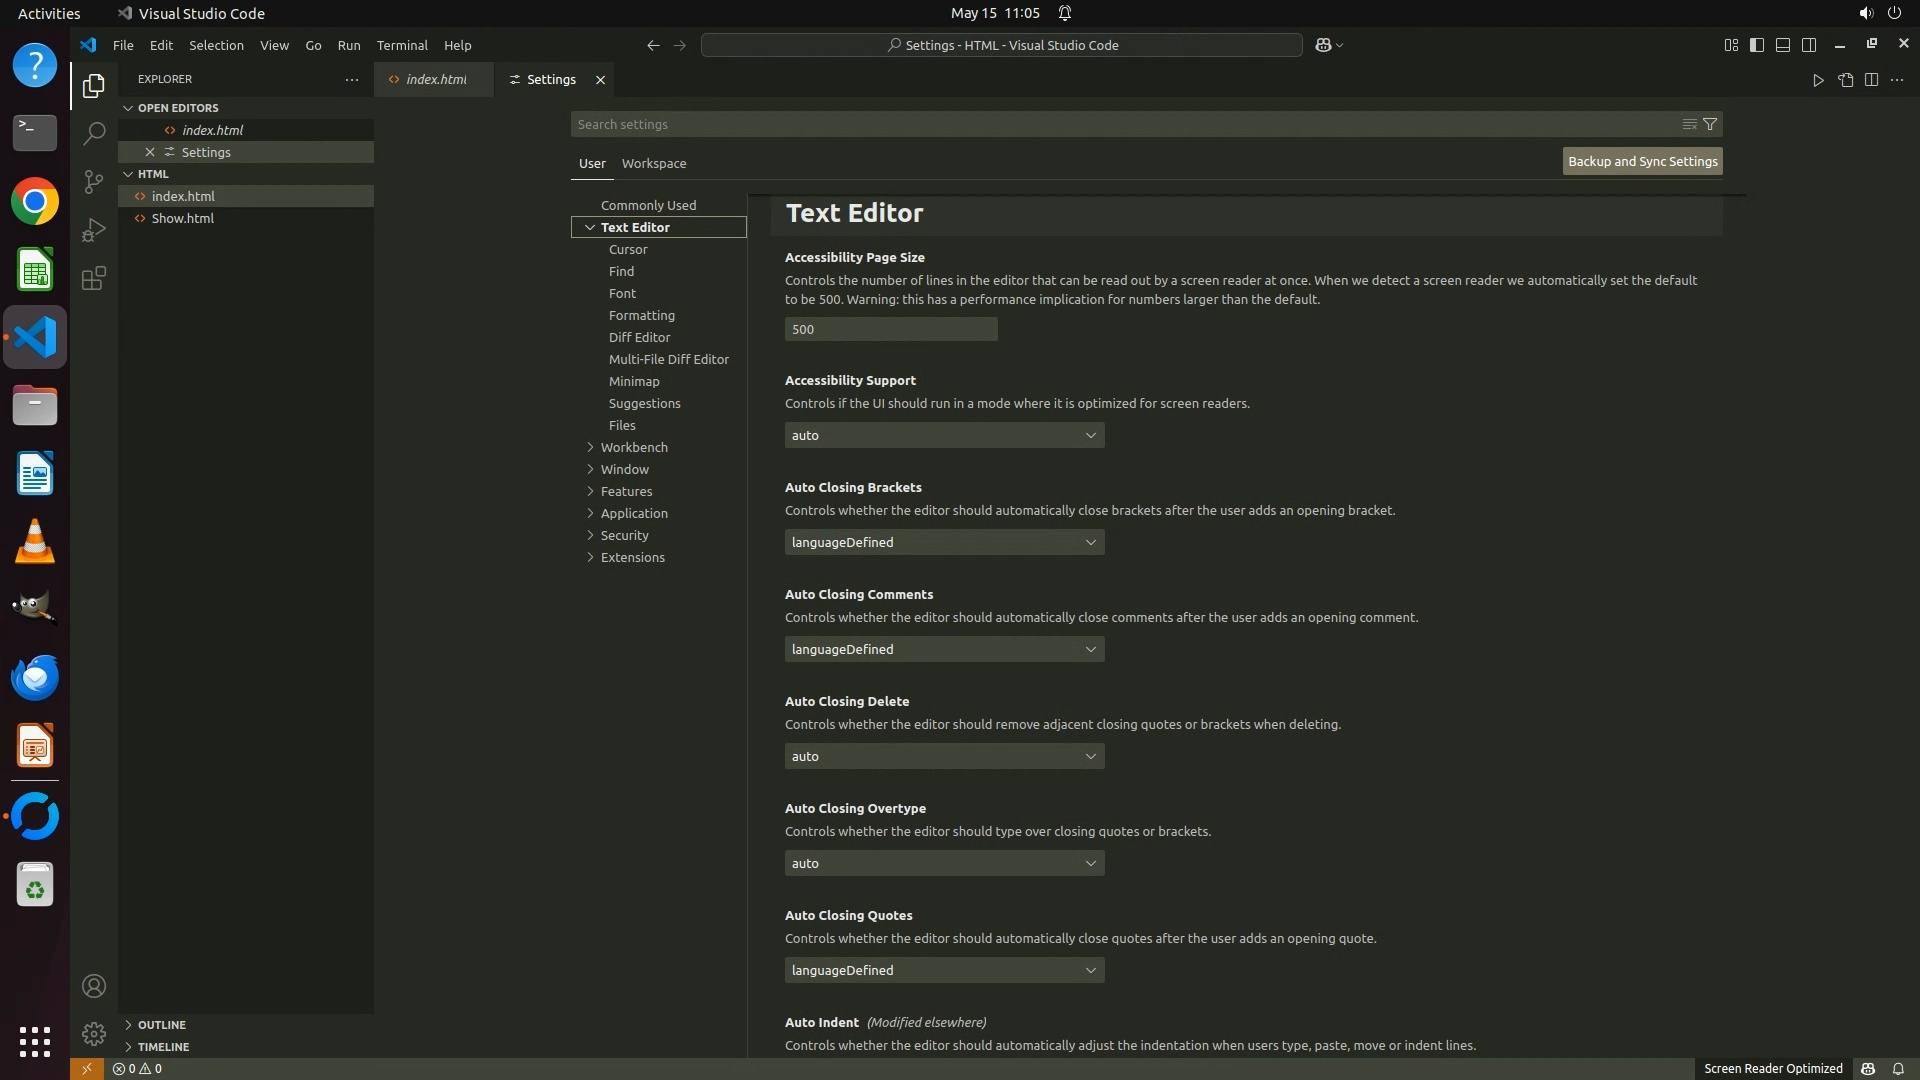Click the Split Editor Right icon
The height and width of the screenshot is (1080, 1920).
1871,80
